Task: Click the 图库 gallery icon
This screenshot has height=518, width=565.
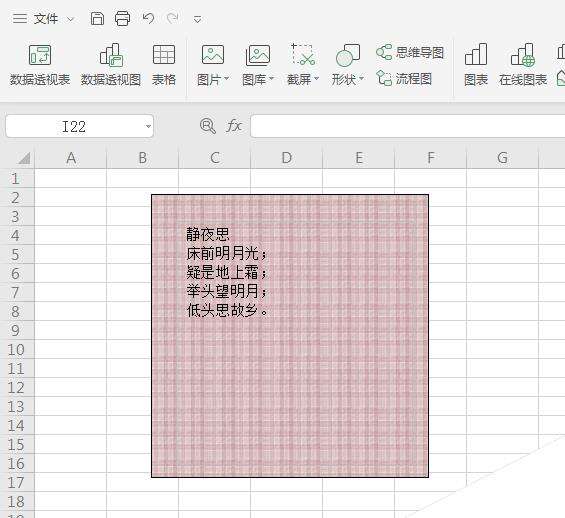Action: [x=258, y=55]
